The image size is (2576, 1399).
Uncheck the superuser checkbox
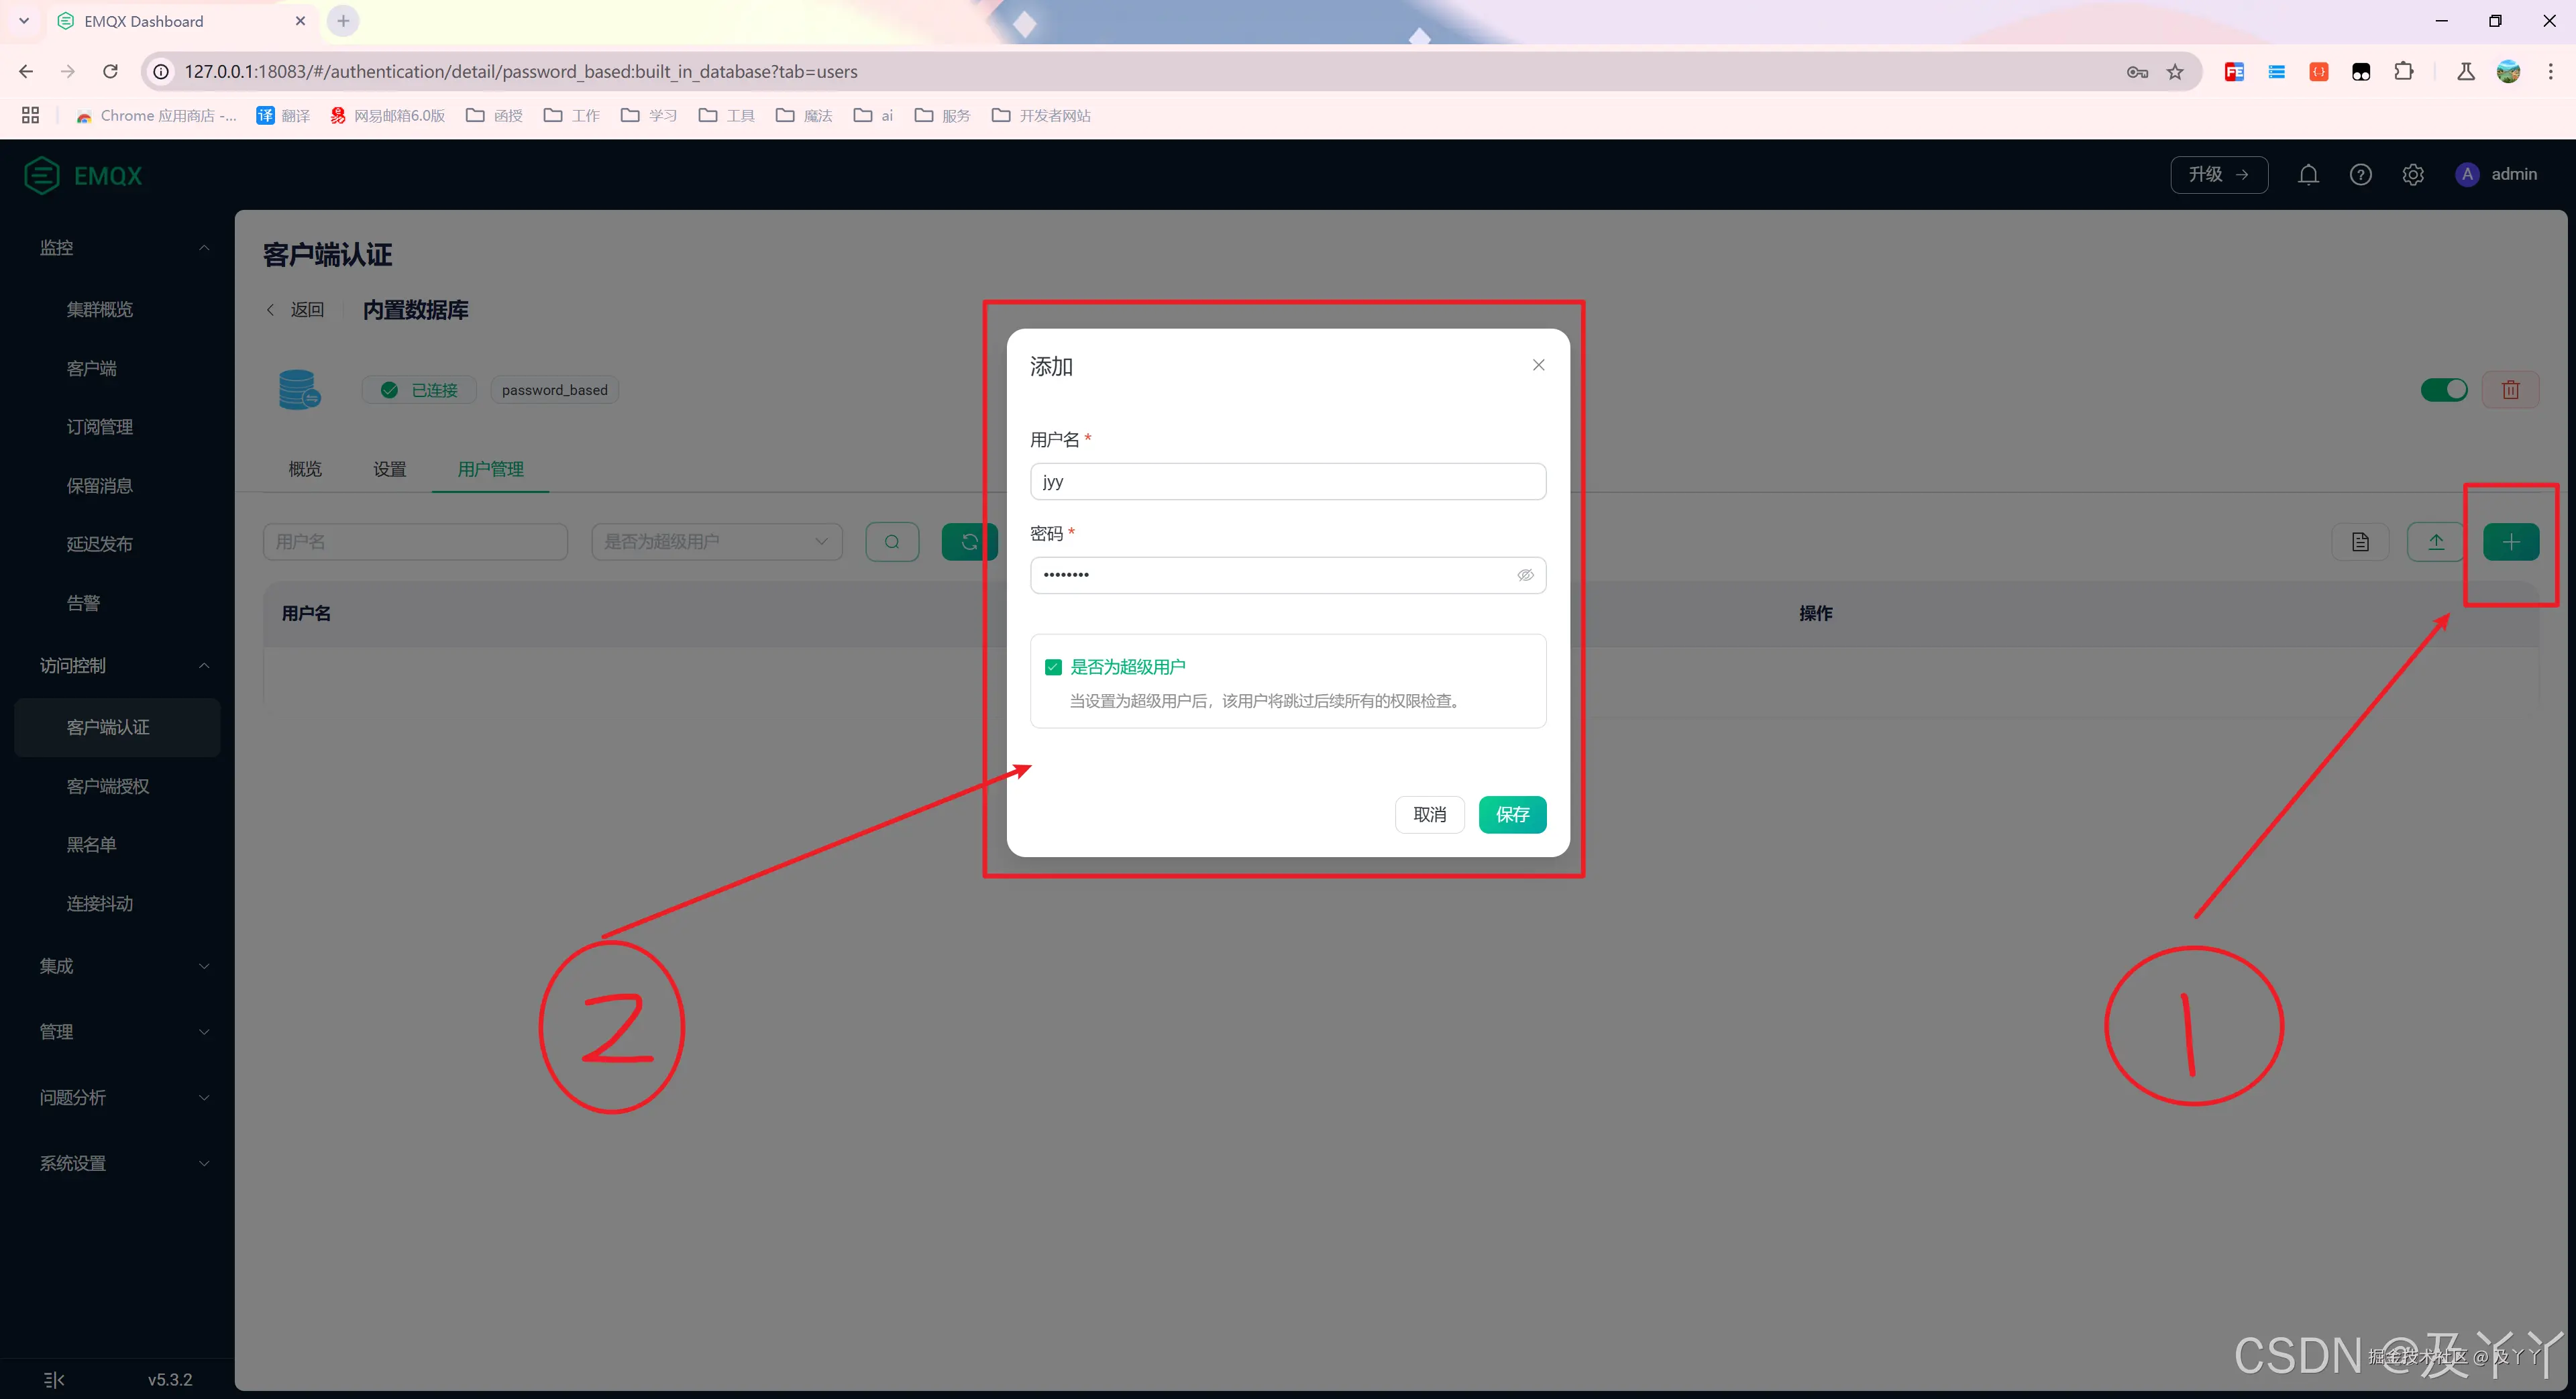point(1053,667)
